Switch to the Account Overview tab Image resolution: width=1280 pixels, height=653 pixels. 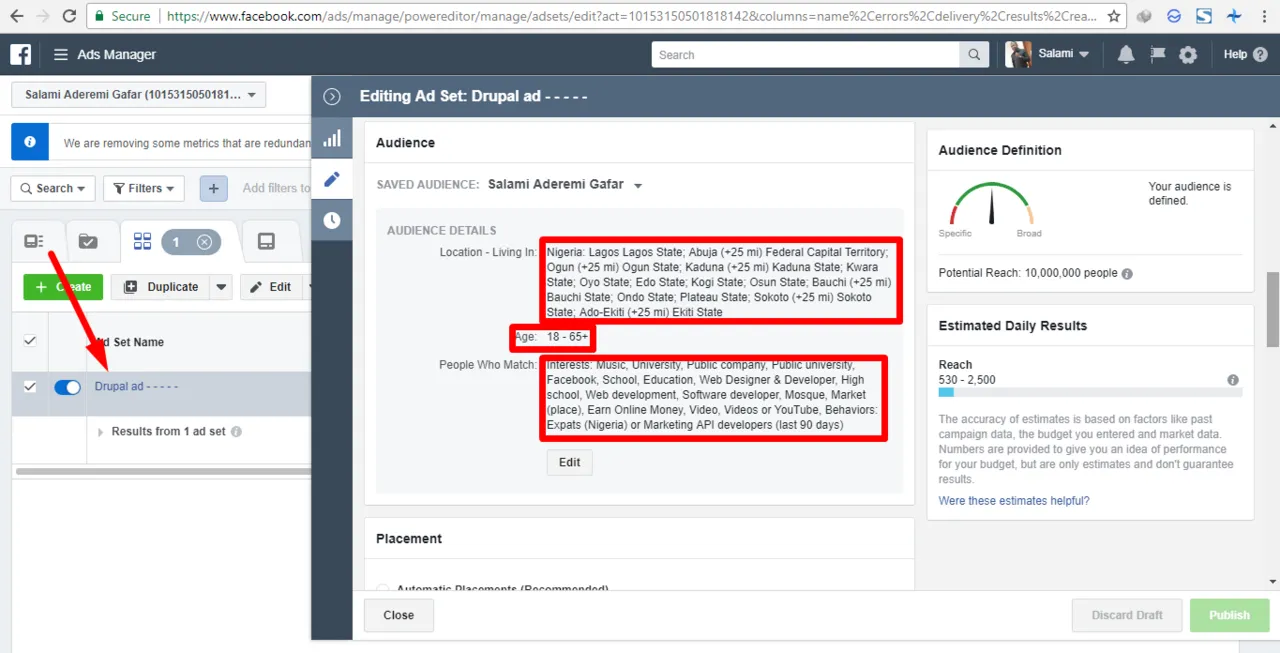click(x=34, y=241)
